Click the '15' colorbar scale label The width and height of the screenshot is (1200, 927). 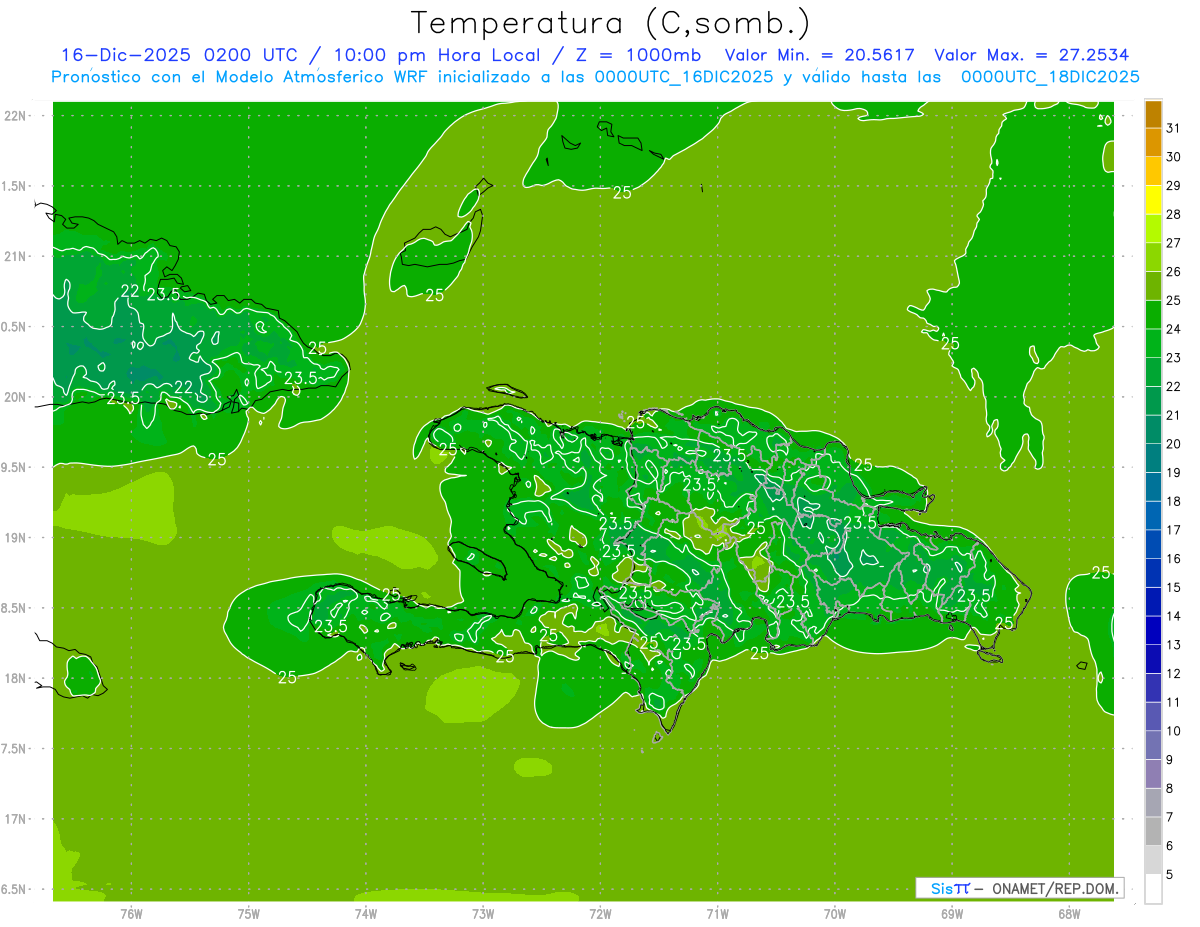(x=1173, y=588)
